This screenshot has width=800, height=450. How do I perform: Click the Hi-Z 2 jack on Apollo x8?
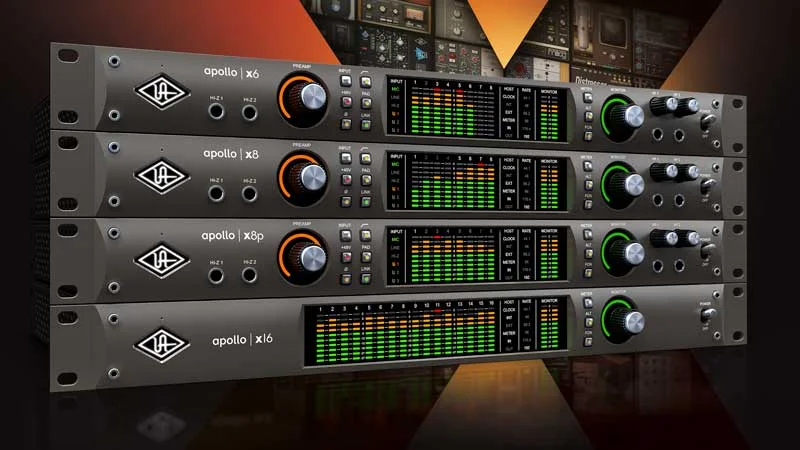[x=249, y=194]
